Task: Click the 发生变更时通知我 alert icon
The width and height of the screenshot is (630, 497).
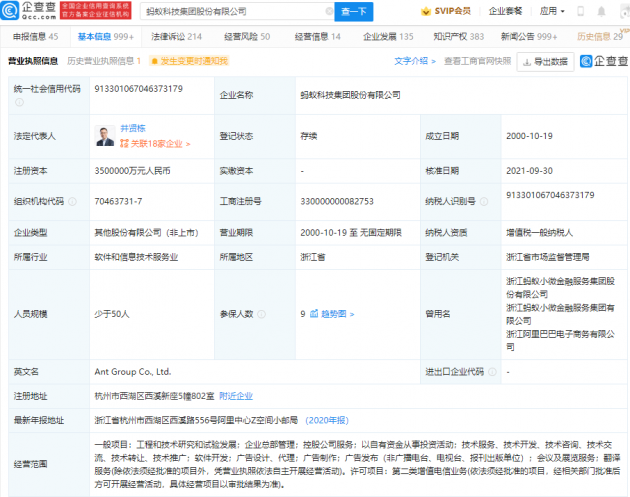Action: point(153,61)
